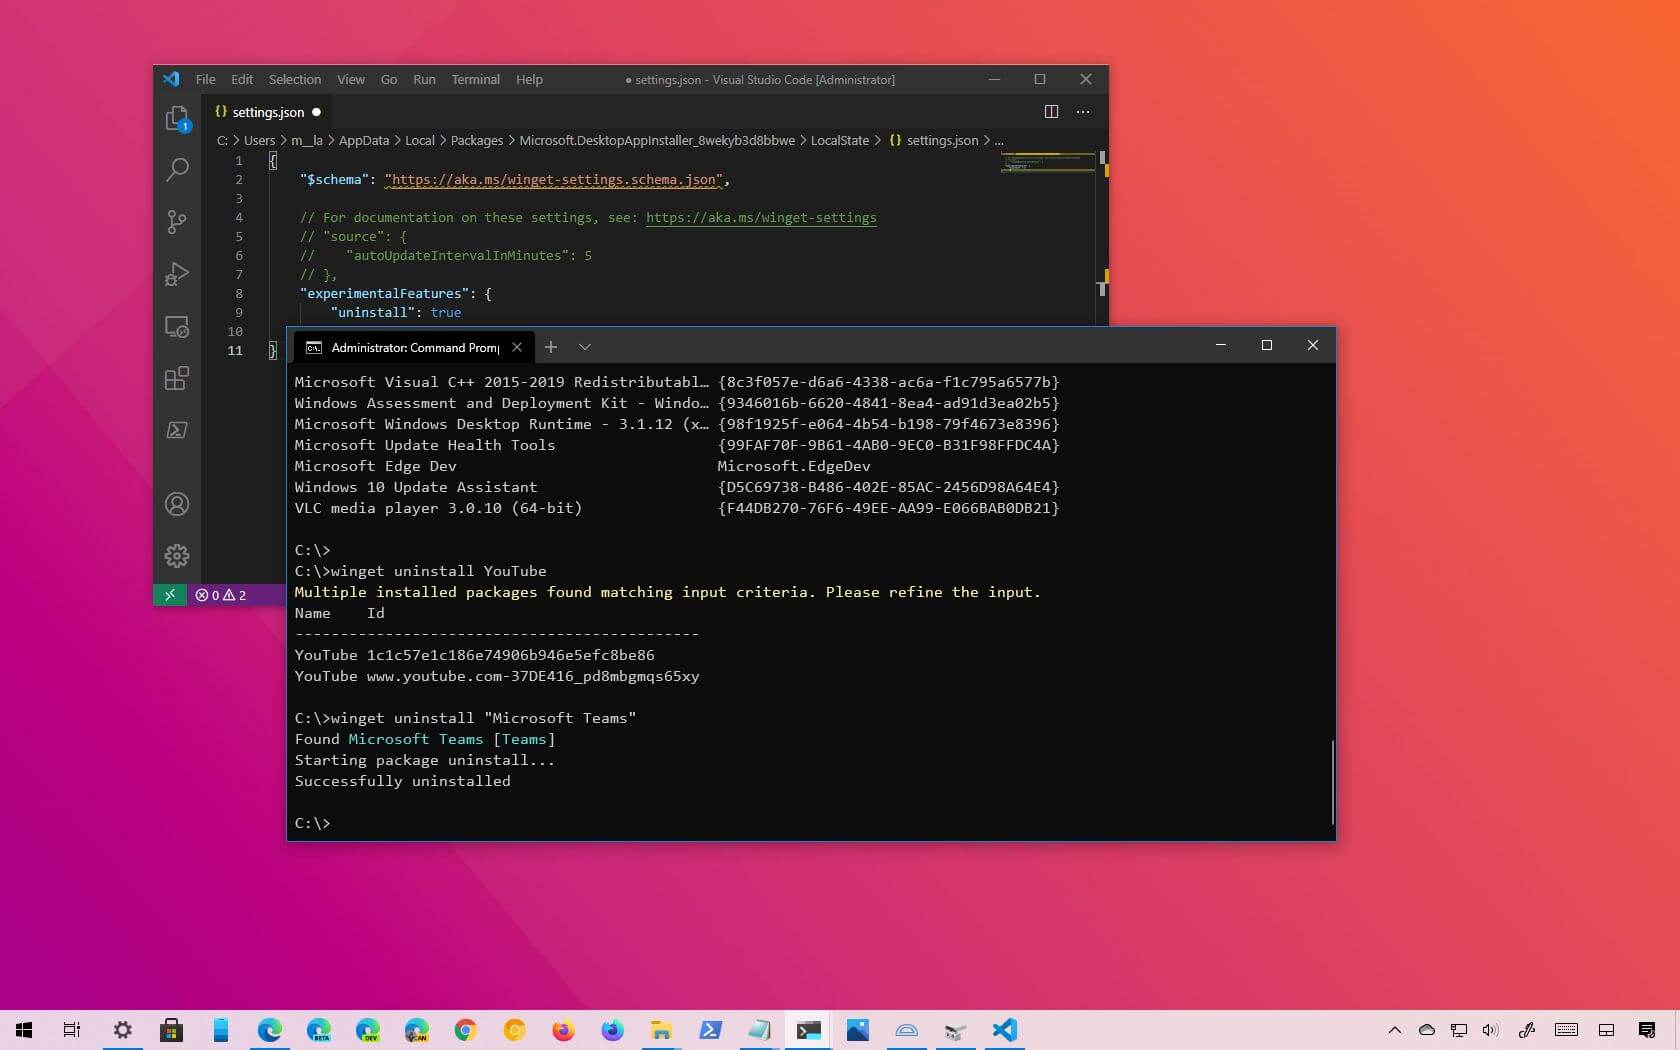
Task: Open a new Command Prompt tab with plus button
Action: point(551,347)
